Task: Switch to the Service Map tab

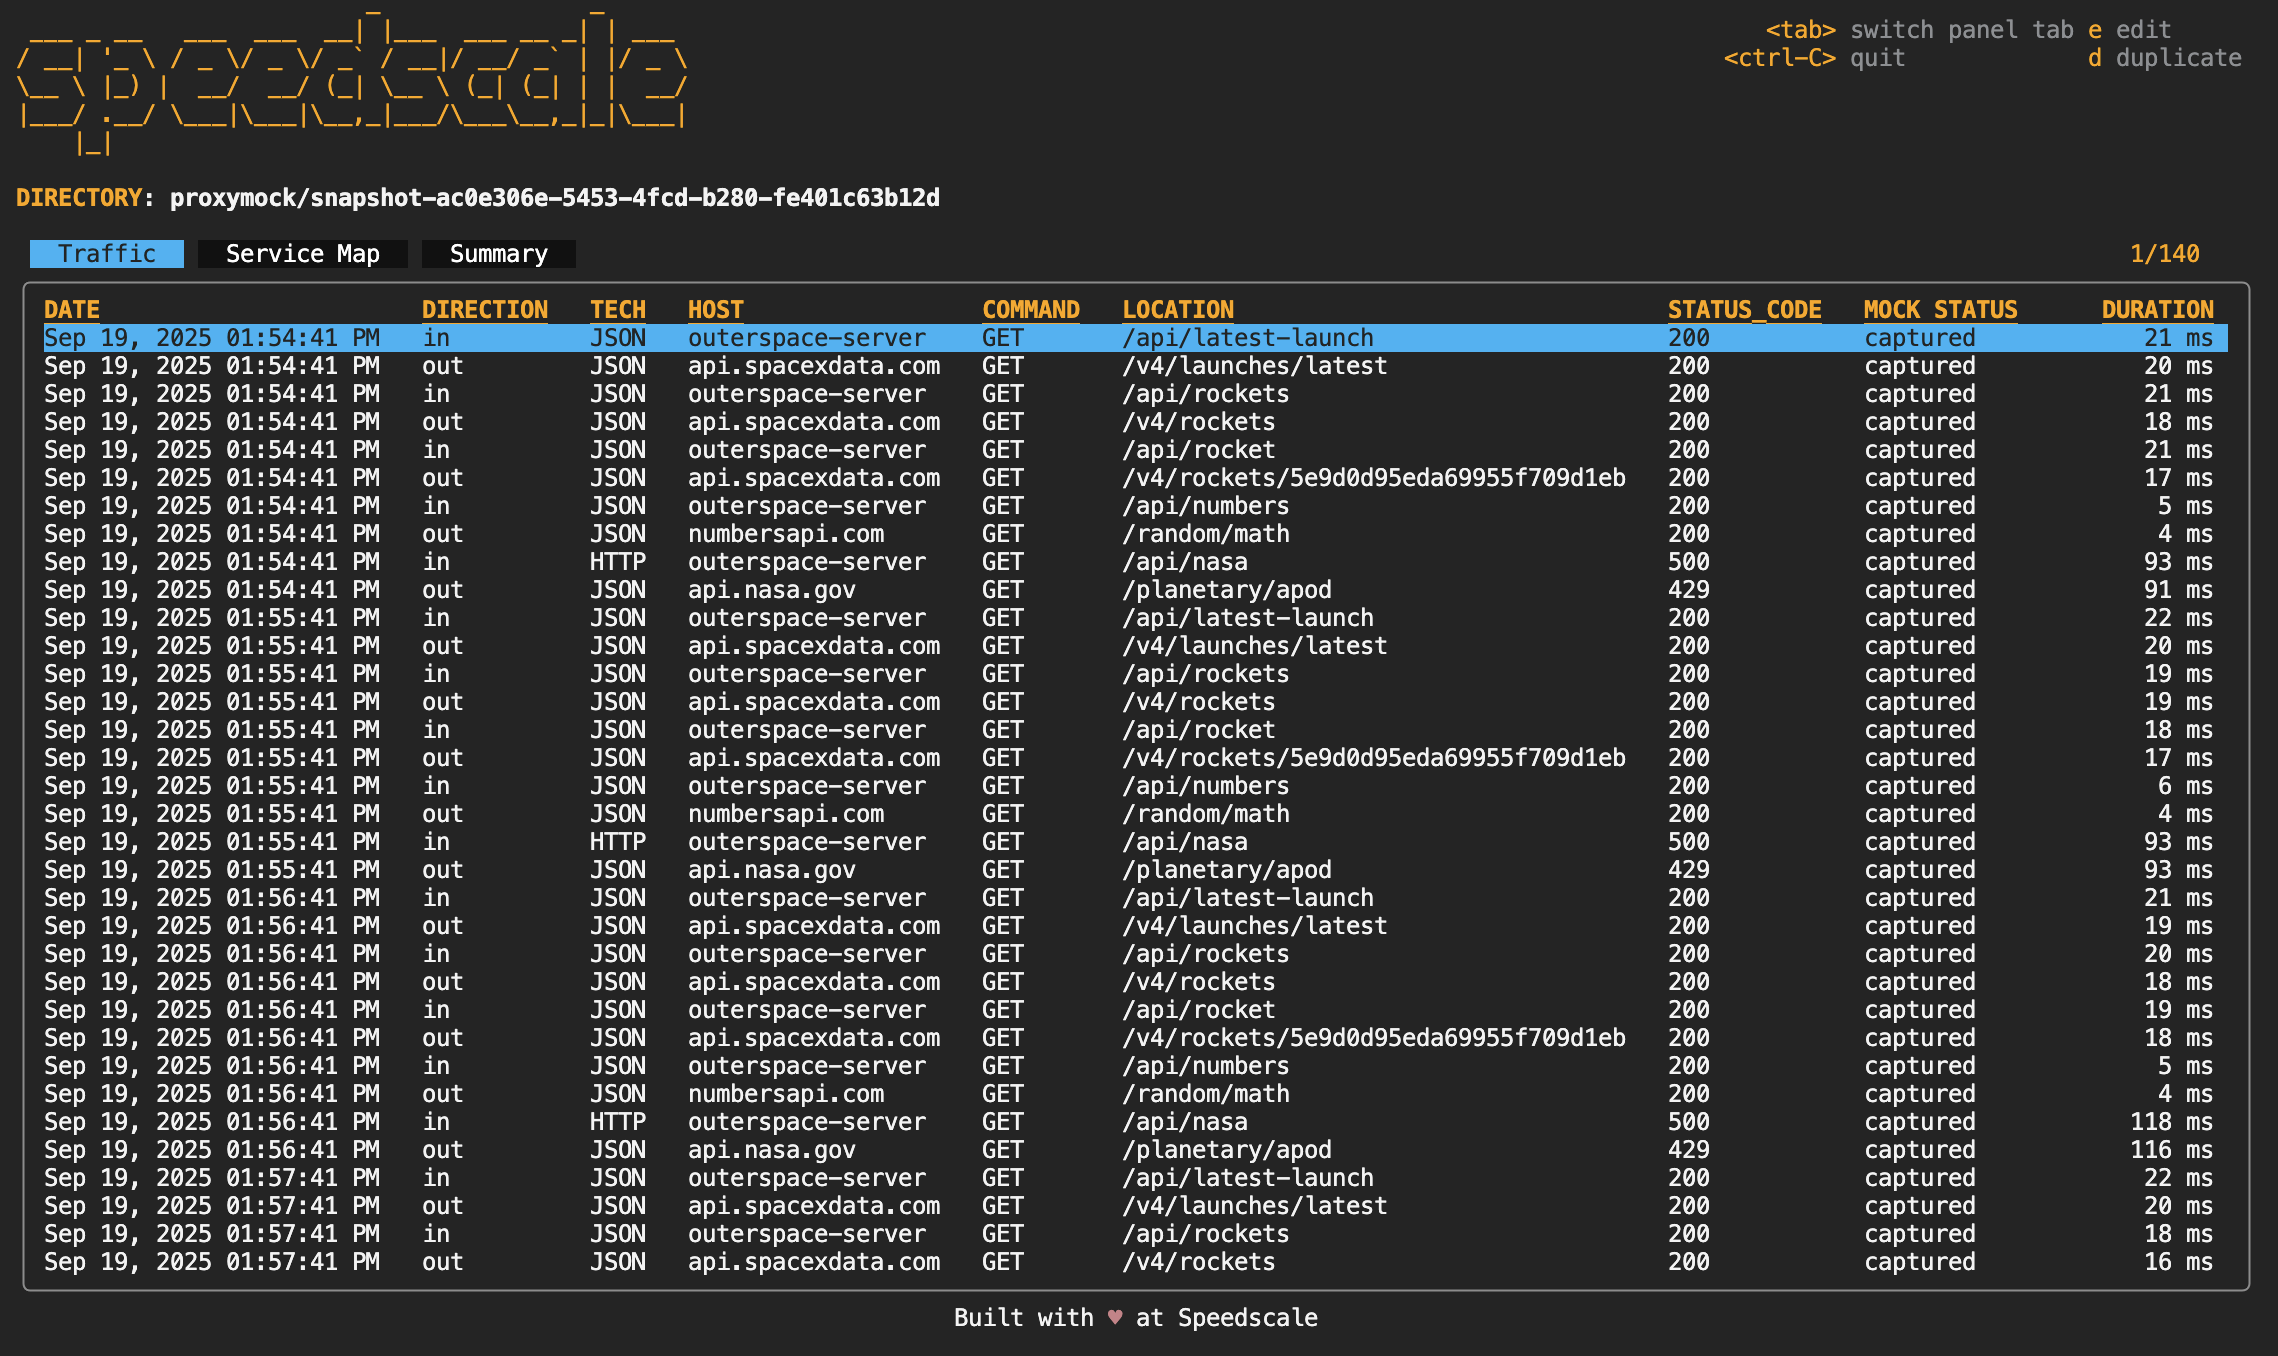Action: 302,254
